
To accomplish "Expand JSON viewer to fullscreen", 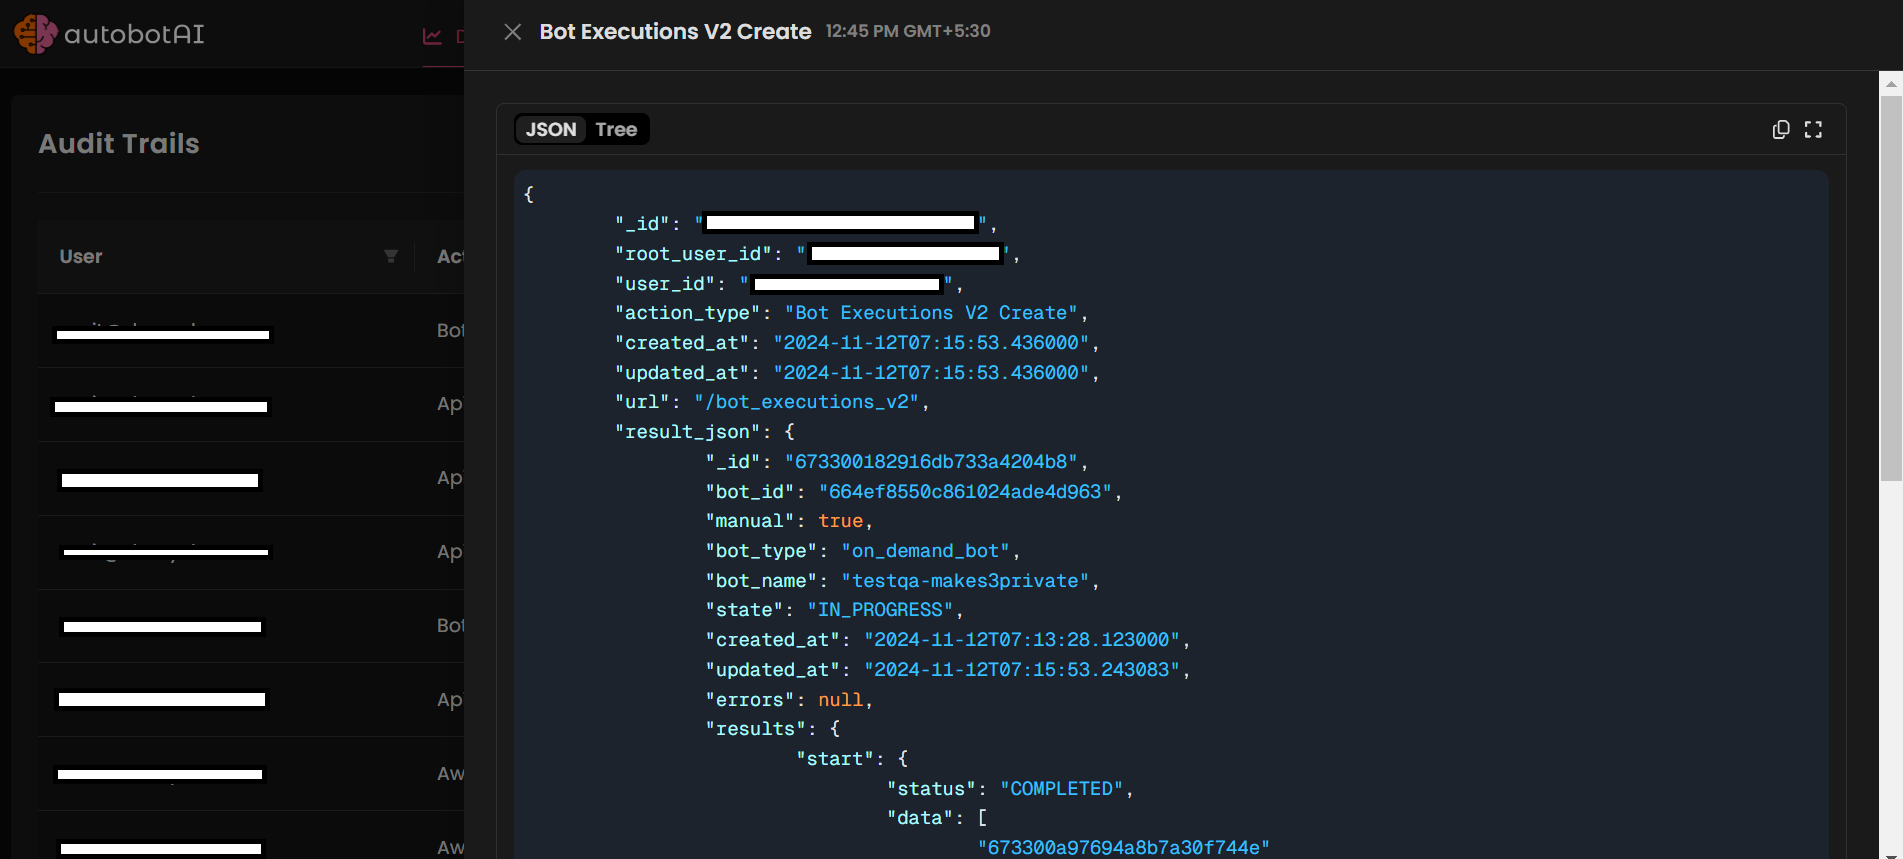I will click(x=1813, y=130).
